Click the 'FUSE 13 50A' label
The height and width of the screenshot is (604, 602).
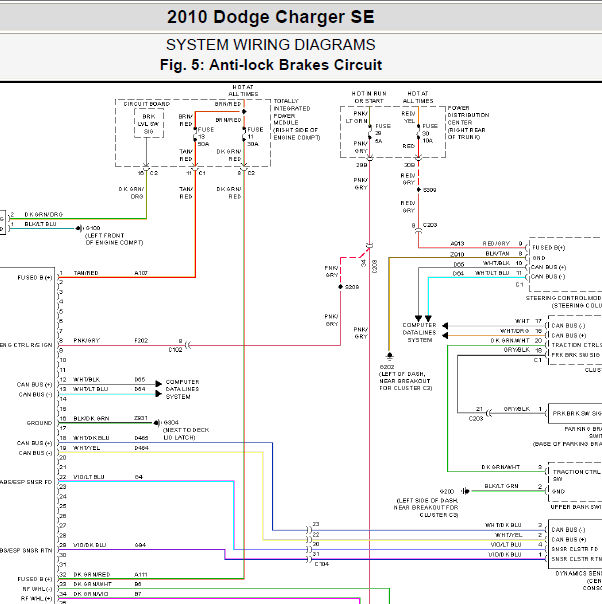click(x=206, y=137)
